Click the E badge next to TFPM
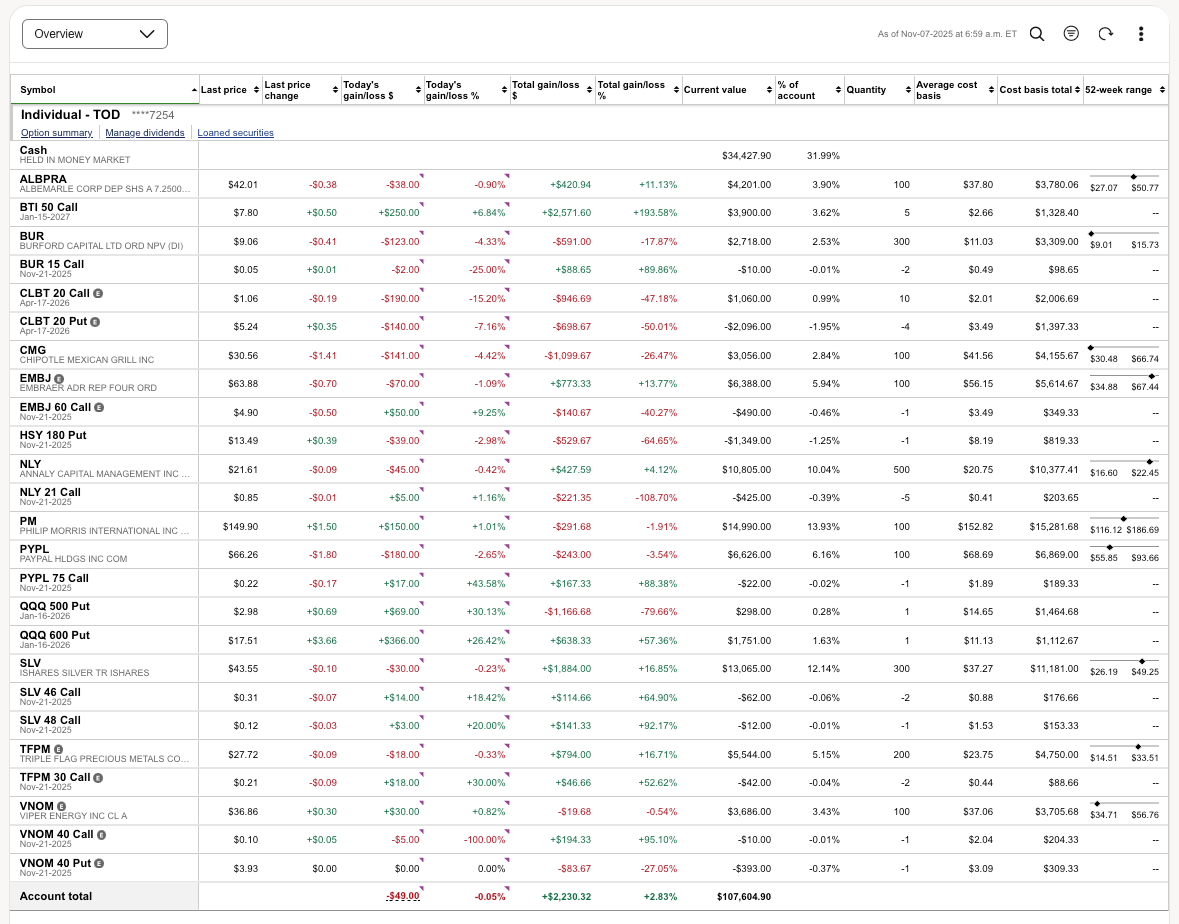1179x924 pixels. 58,749
